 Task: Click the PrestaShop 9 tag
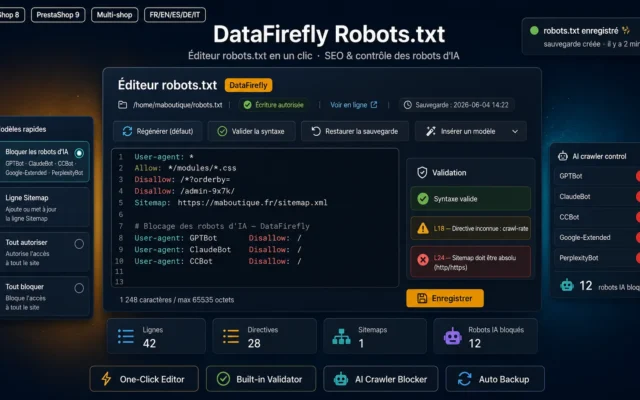click(58, 15)
